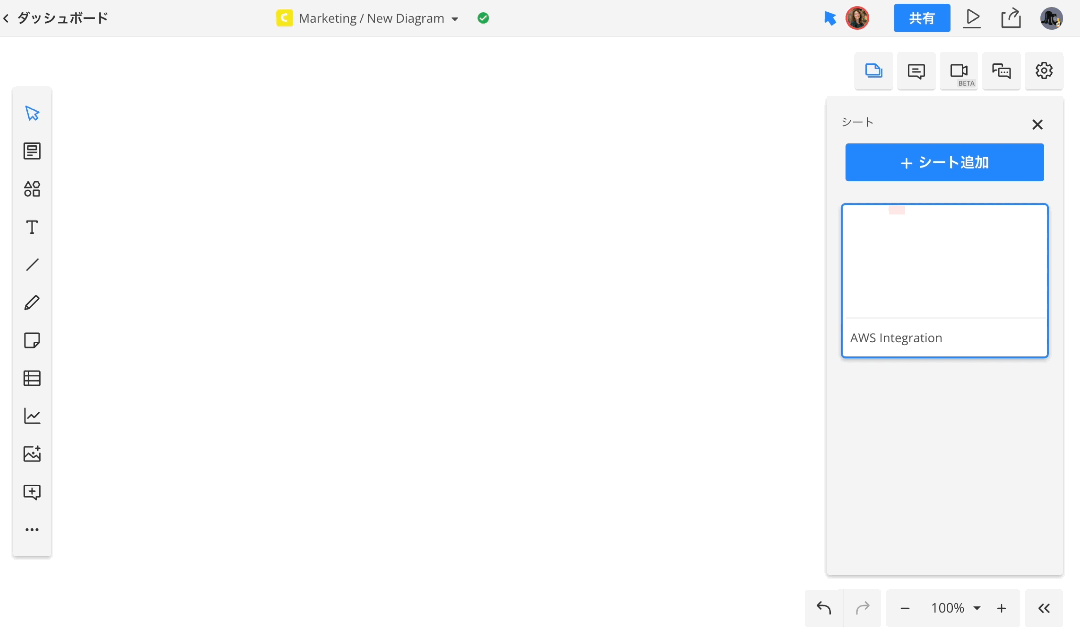This screenshot has height=641, width=1080.
Task: Toggle the comments panel
Action: 916,71
